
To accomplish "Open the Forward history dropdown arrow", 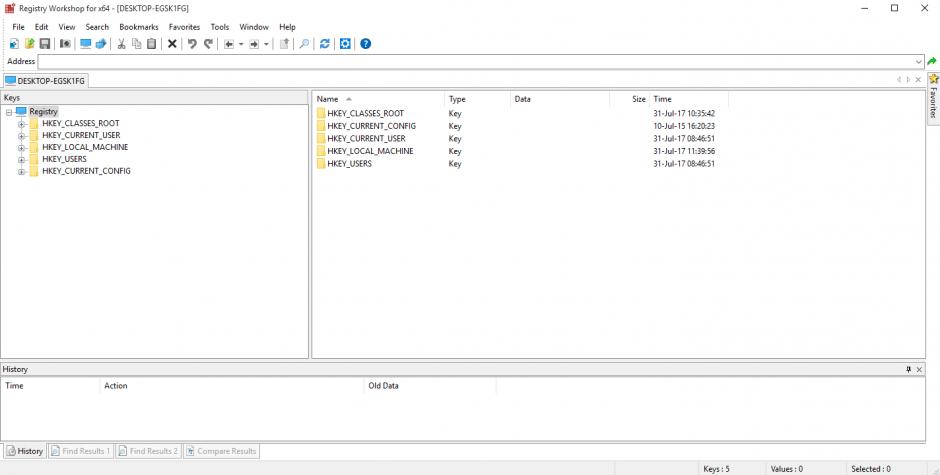I will pyautogui.click(x=266, y=44).
